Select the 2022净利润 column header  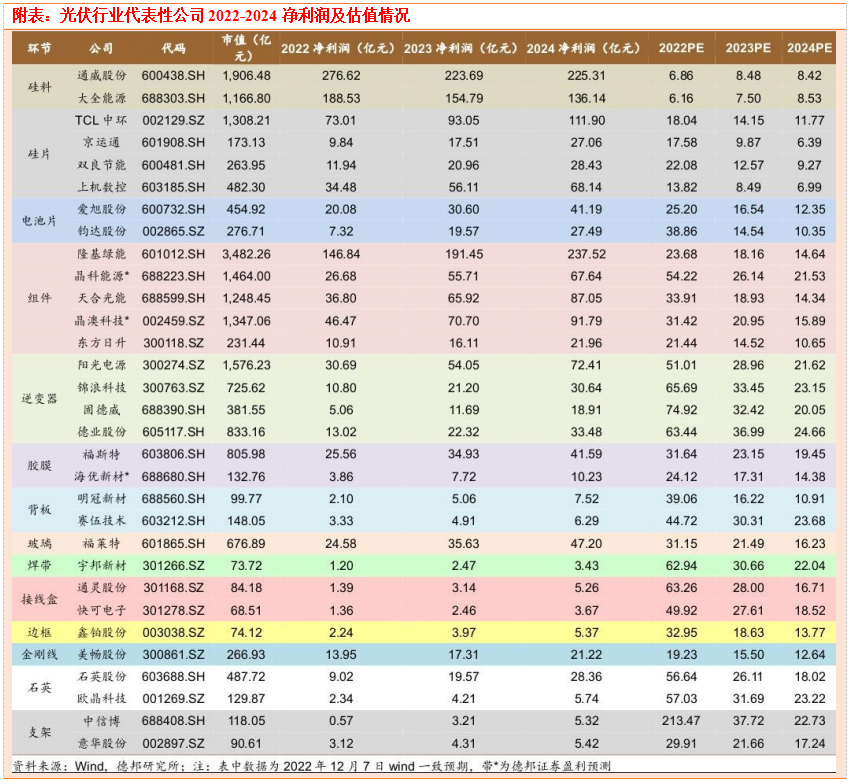coord(338,48)
